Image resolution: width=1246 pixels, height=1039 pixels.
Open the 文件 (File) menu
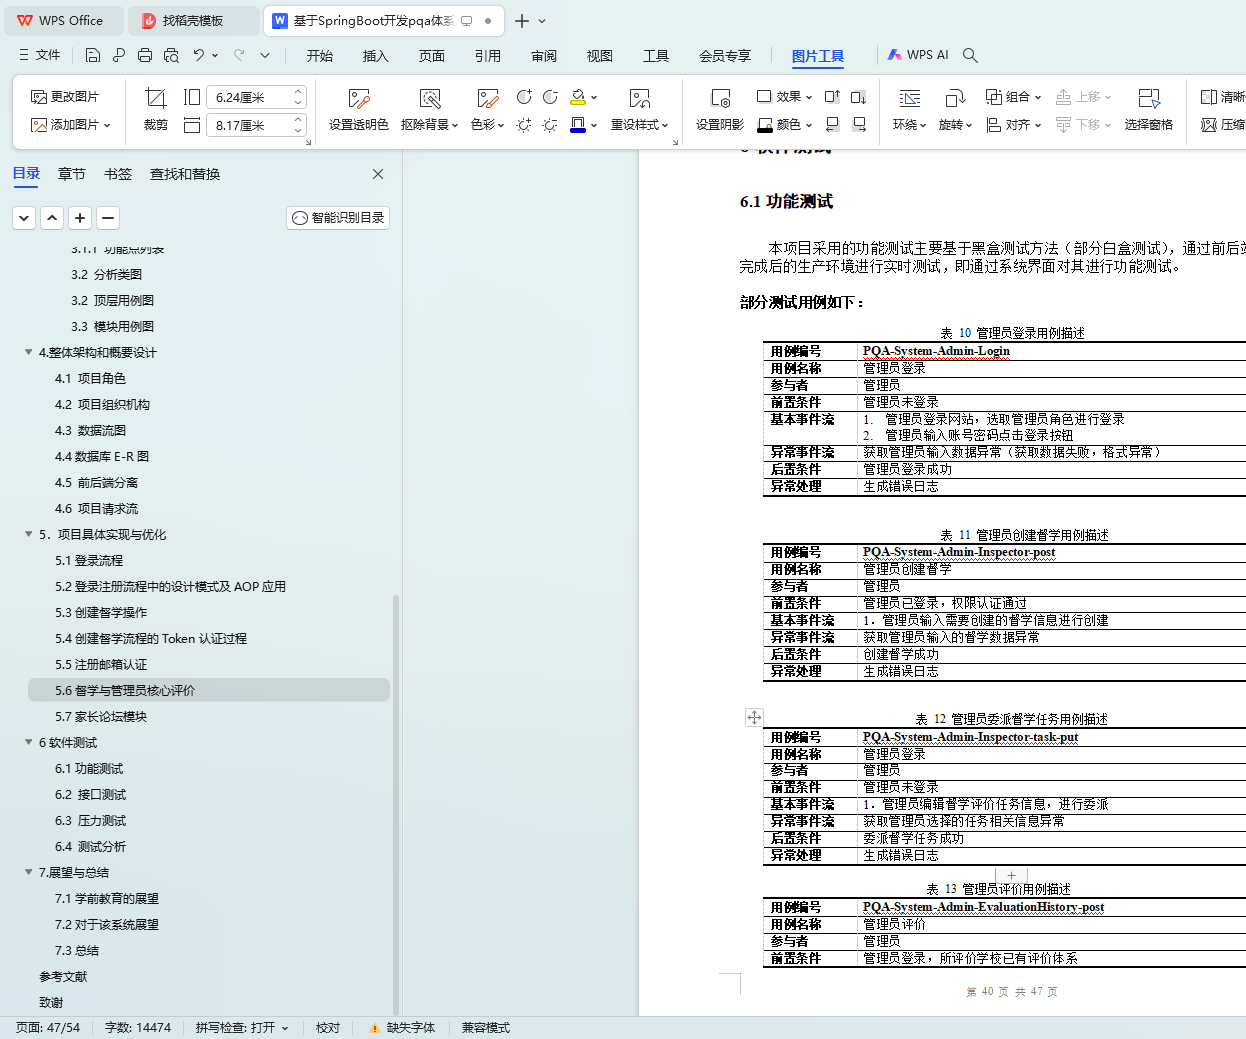[x=40, y=55]
